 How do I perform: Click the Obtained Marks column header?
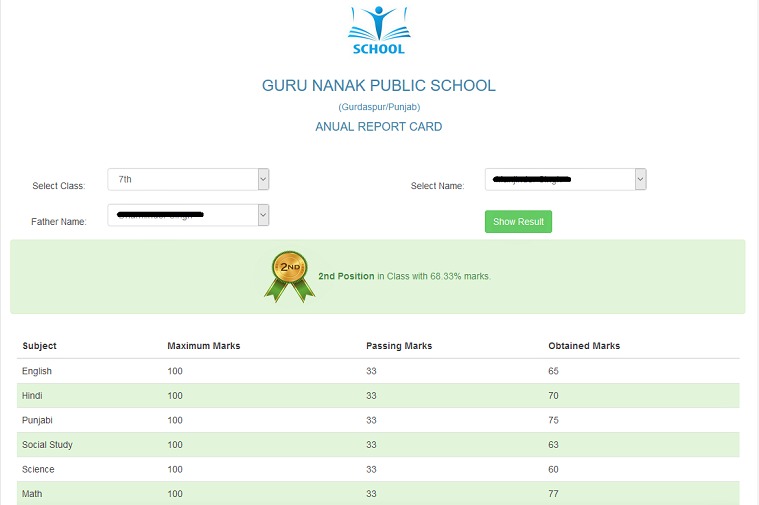(x=584, y=346)
